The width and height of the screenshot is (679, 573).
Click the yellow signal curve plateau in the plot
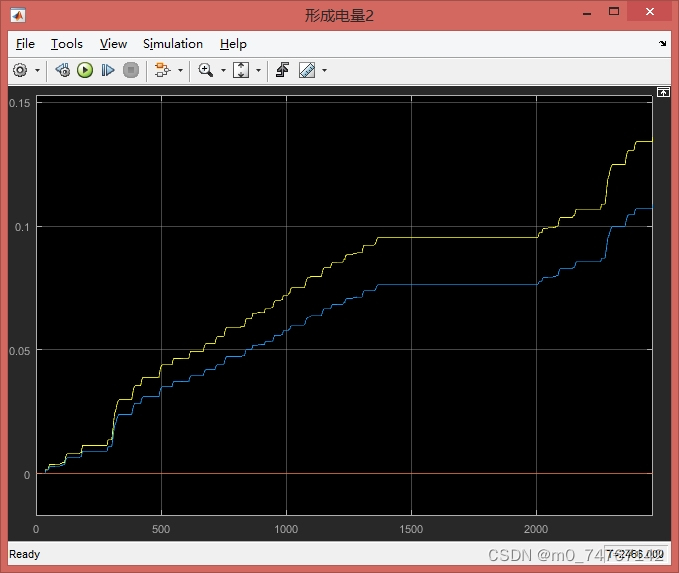(x=457, y=237)
